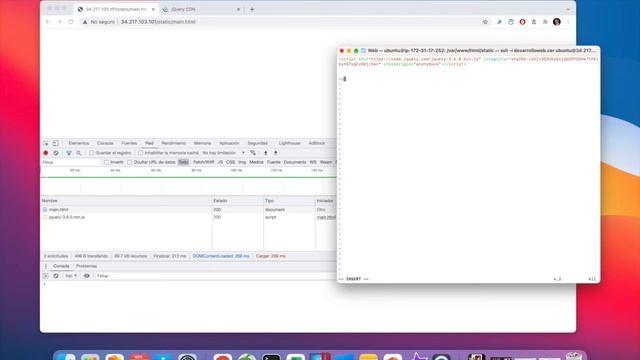The width and height of the screenshot is (640, 360).
Task: Open the Chrome profile avatar
Action: click(x=557, y=22)
